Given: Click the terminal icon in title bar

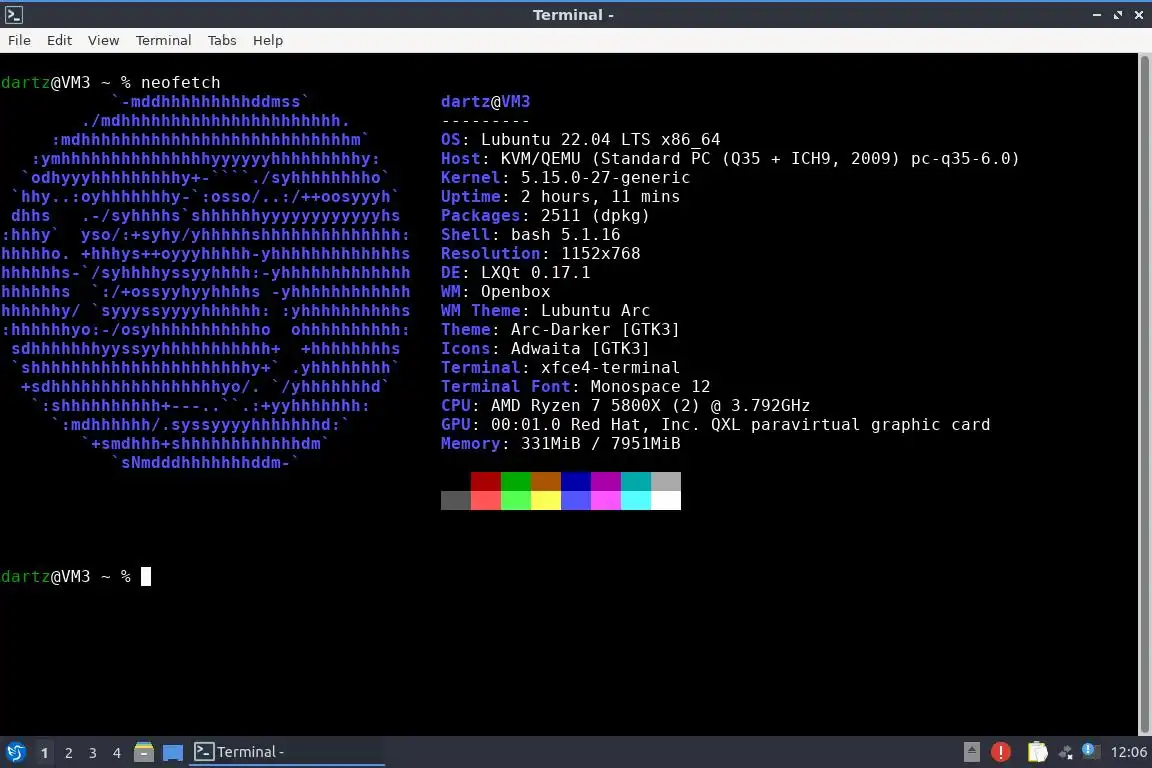Looking at the screenshot, I should point(14,15).
